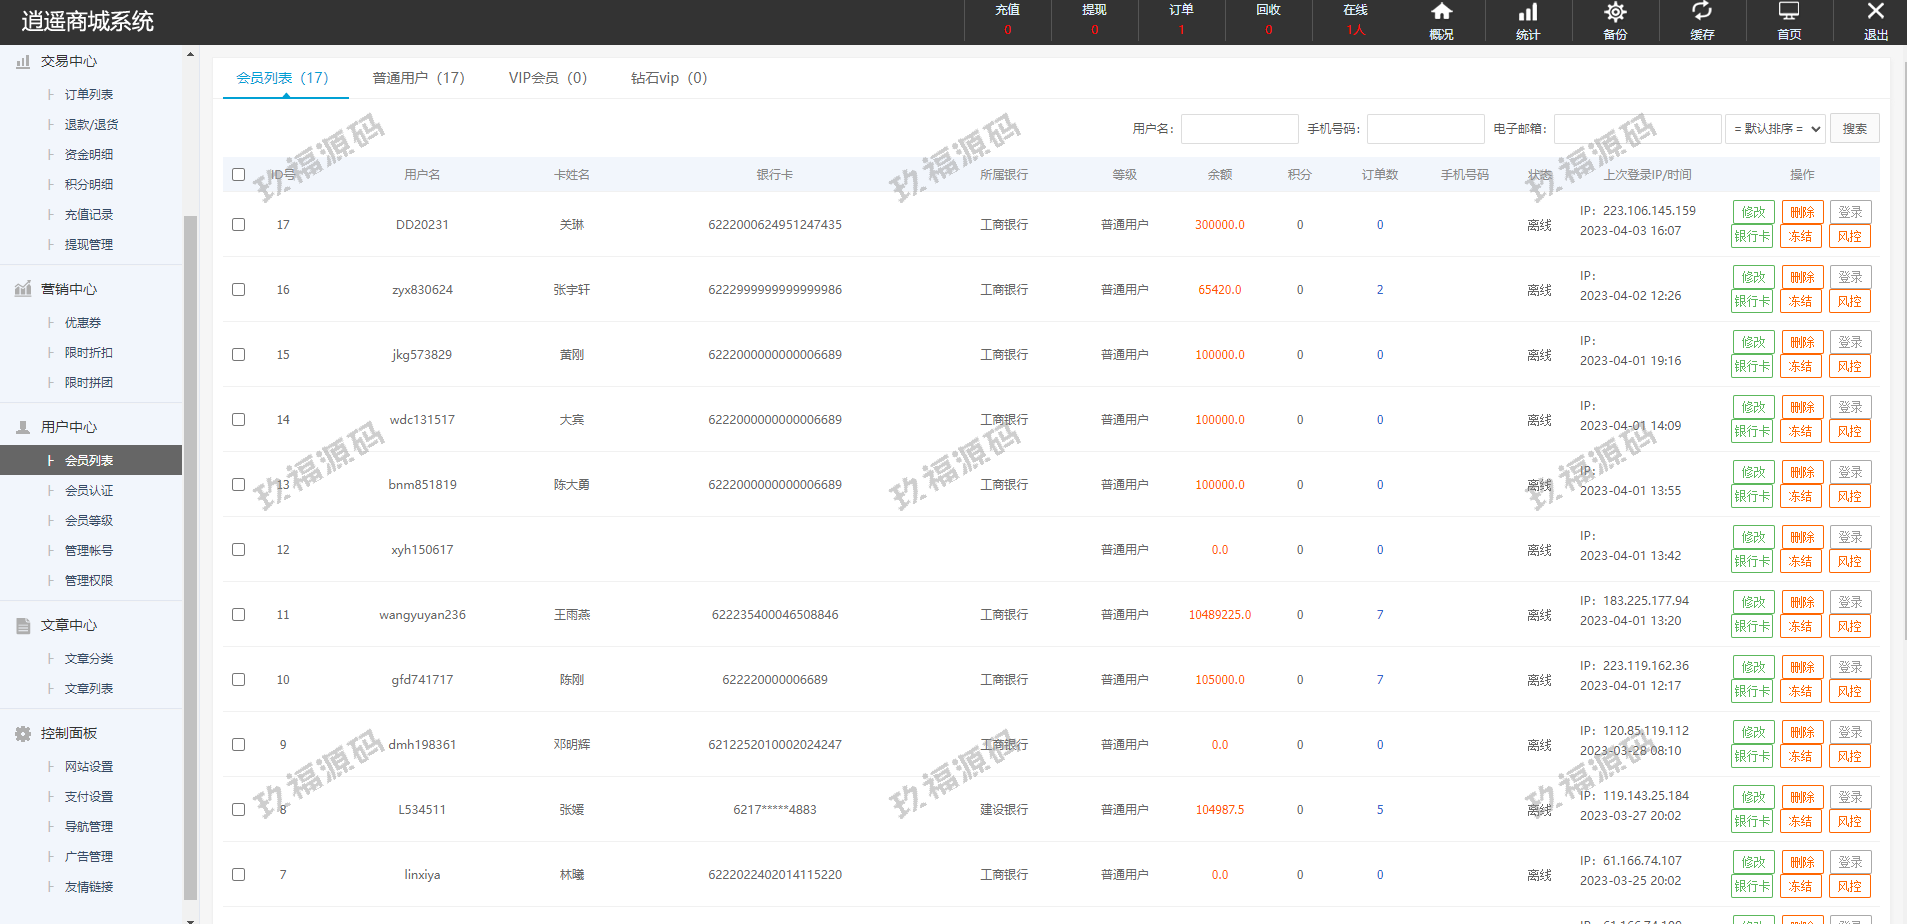Refresh cache with the 缓存 icon

(x=1702, y=13)
